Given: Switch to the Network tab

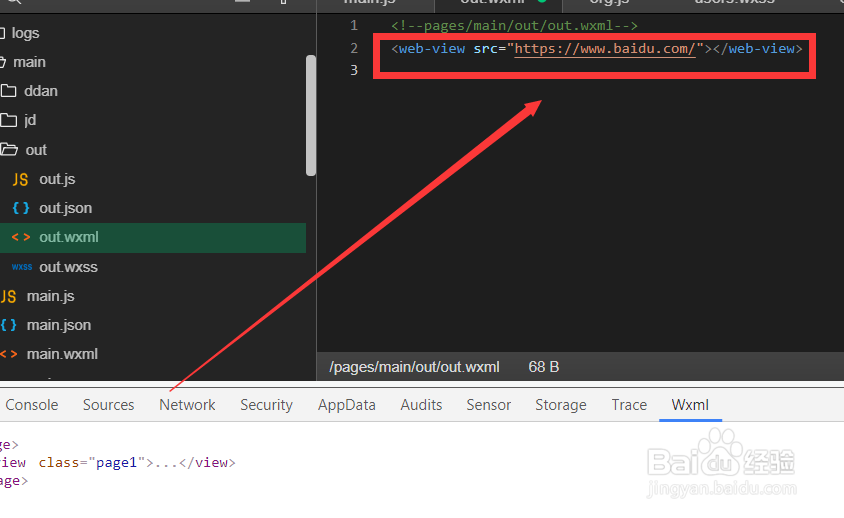Looking at the screenshot, I should tap(187, 405).
